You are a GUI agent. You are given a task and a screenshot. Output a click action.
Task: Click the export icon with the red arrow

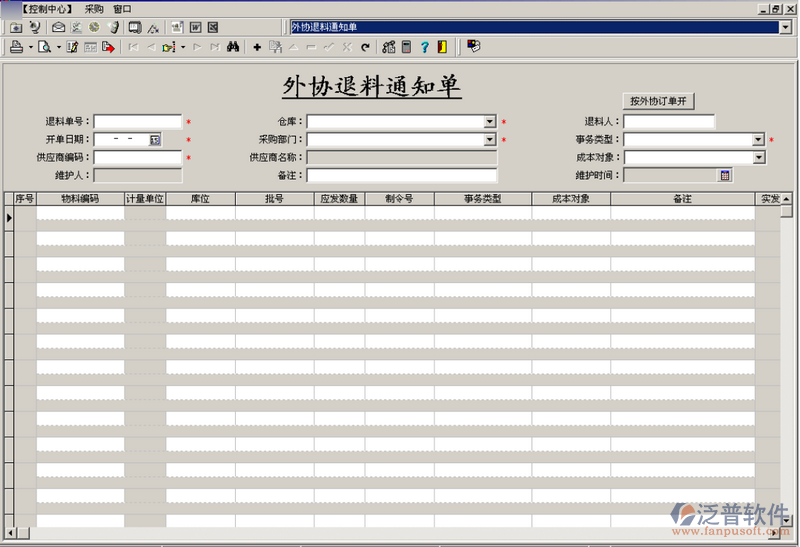click(x=108, y=47)
